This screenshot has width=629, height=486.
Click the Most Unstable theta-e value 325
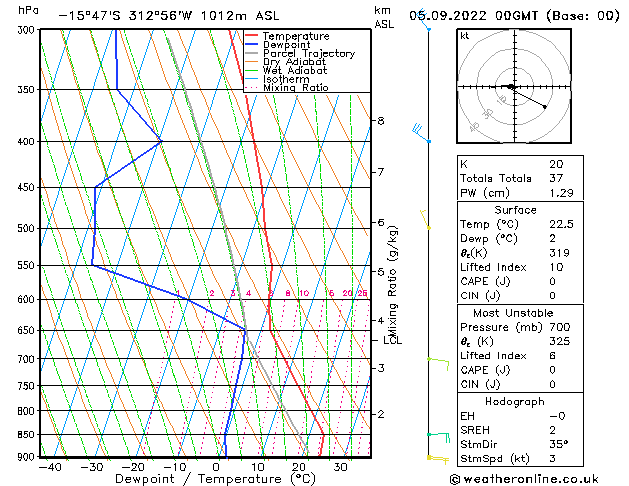(x=560, y=341)
